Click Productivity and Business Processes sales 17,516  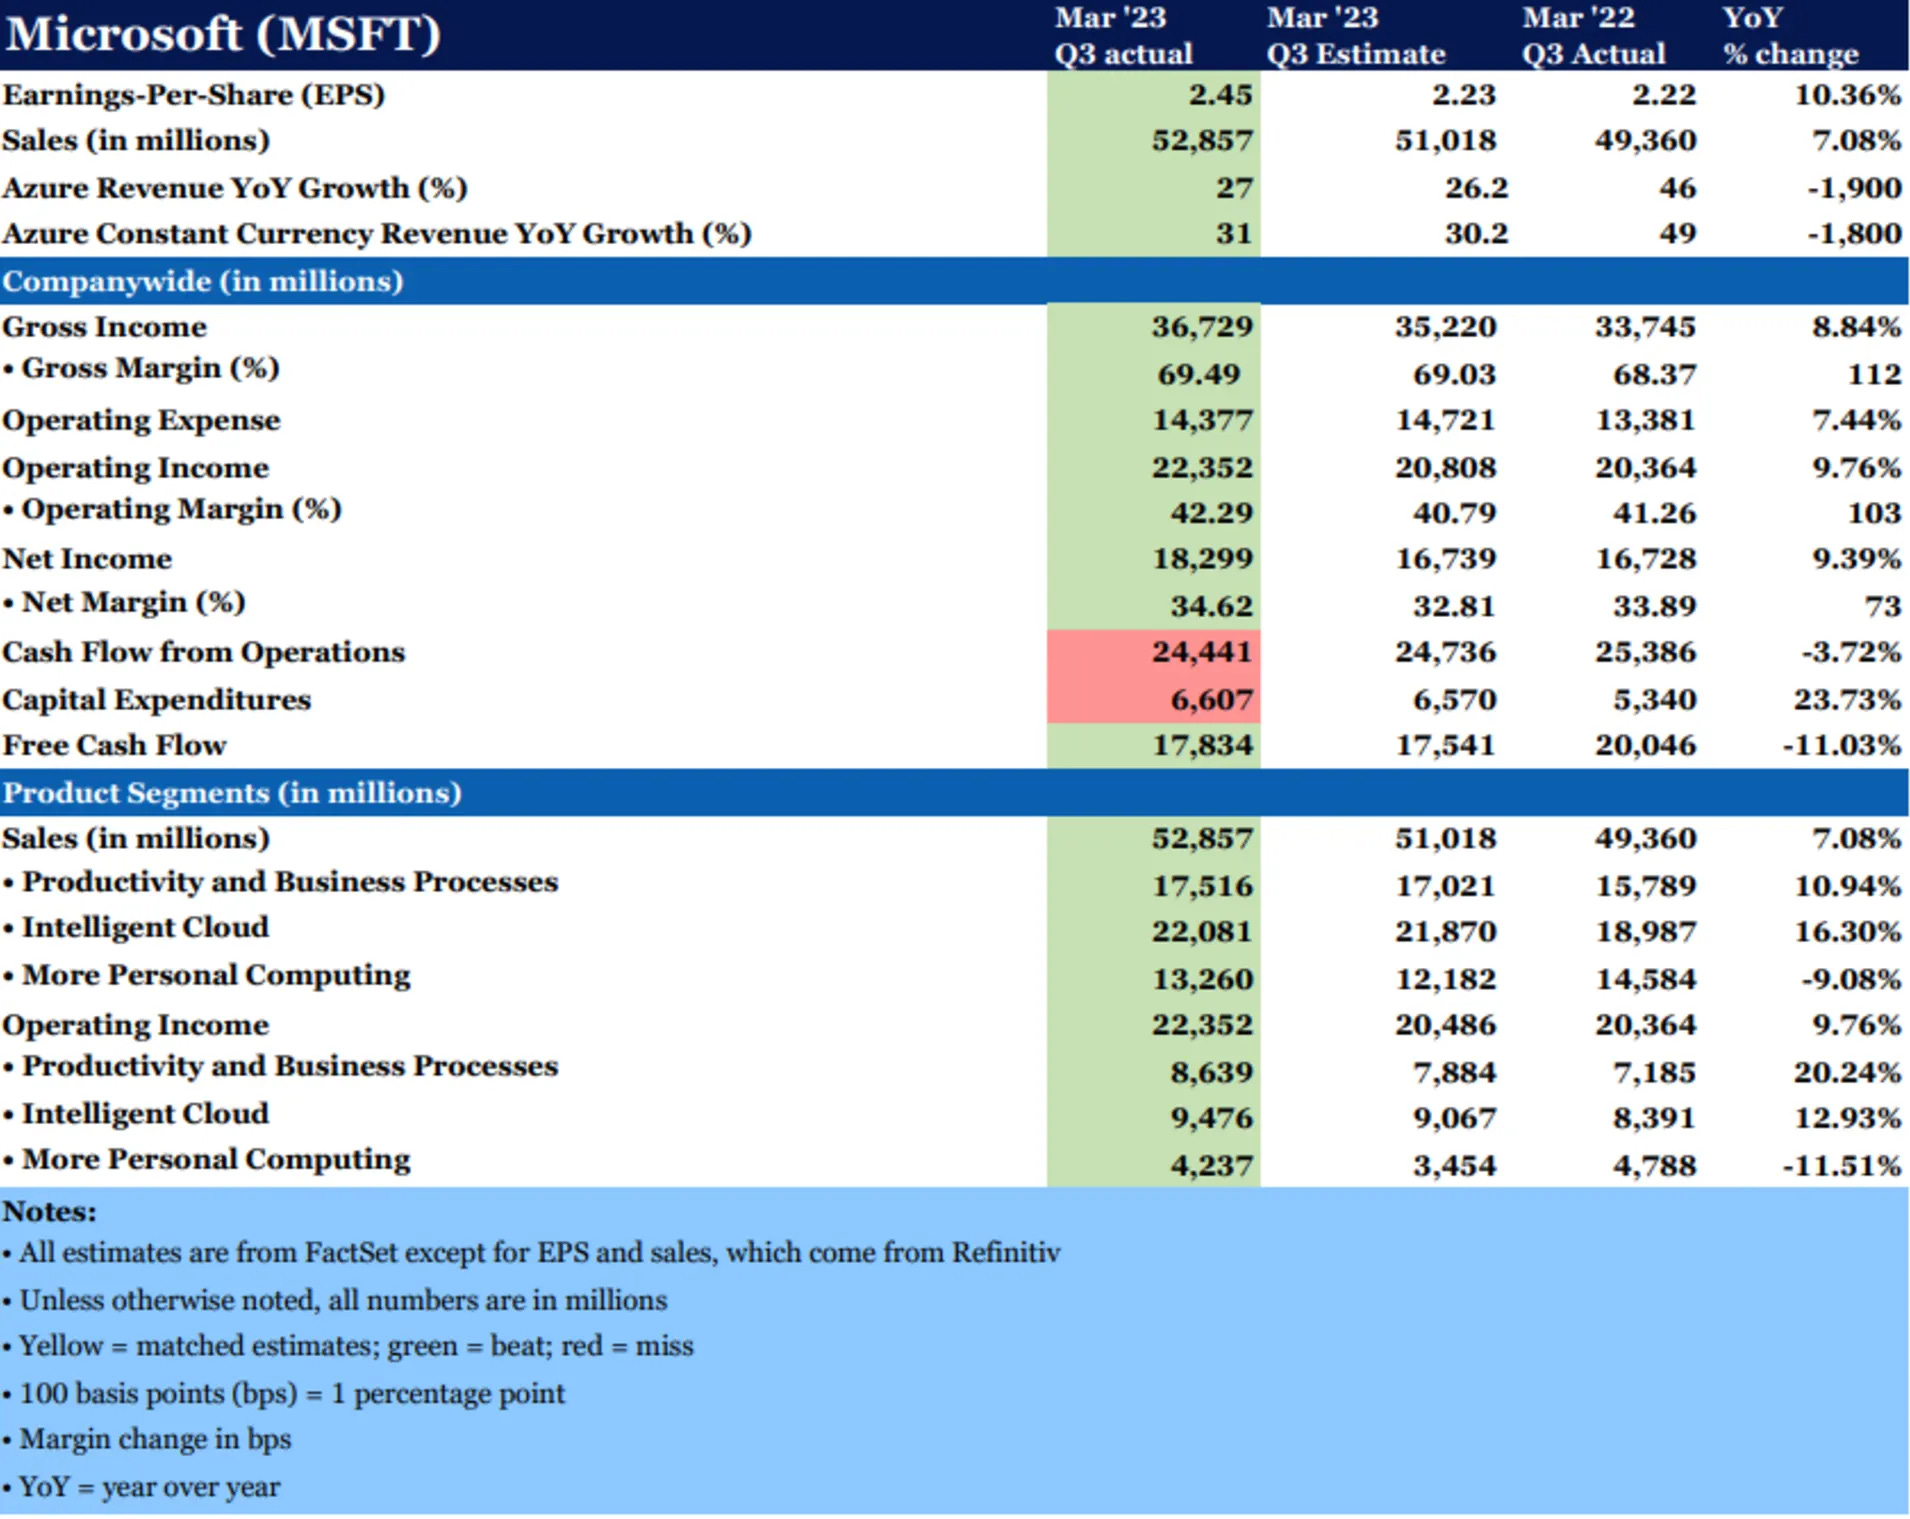pos(1202,886)
